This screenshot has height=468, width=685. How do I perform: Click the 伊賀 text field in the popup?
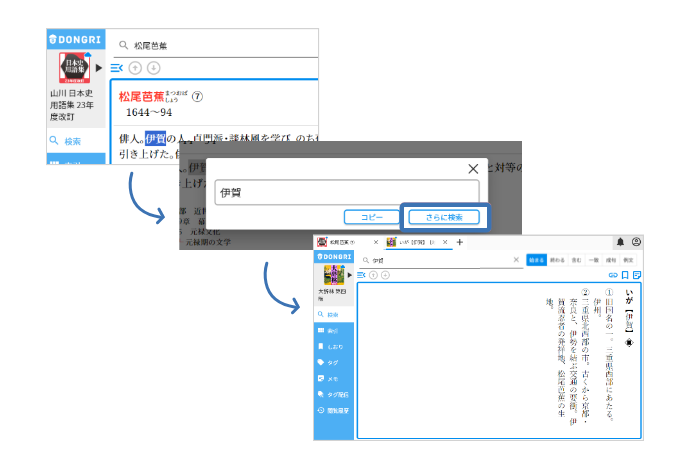(347, 192)
